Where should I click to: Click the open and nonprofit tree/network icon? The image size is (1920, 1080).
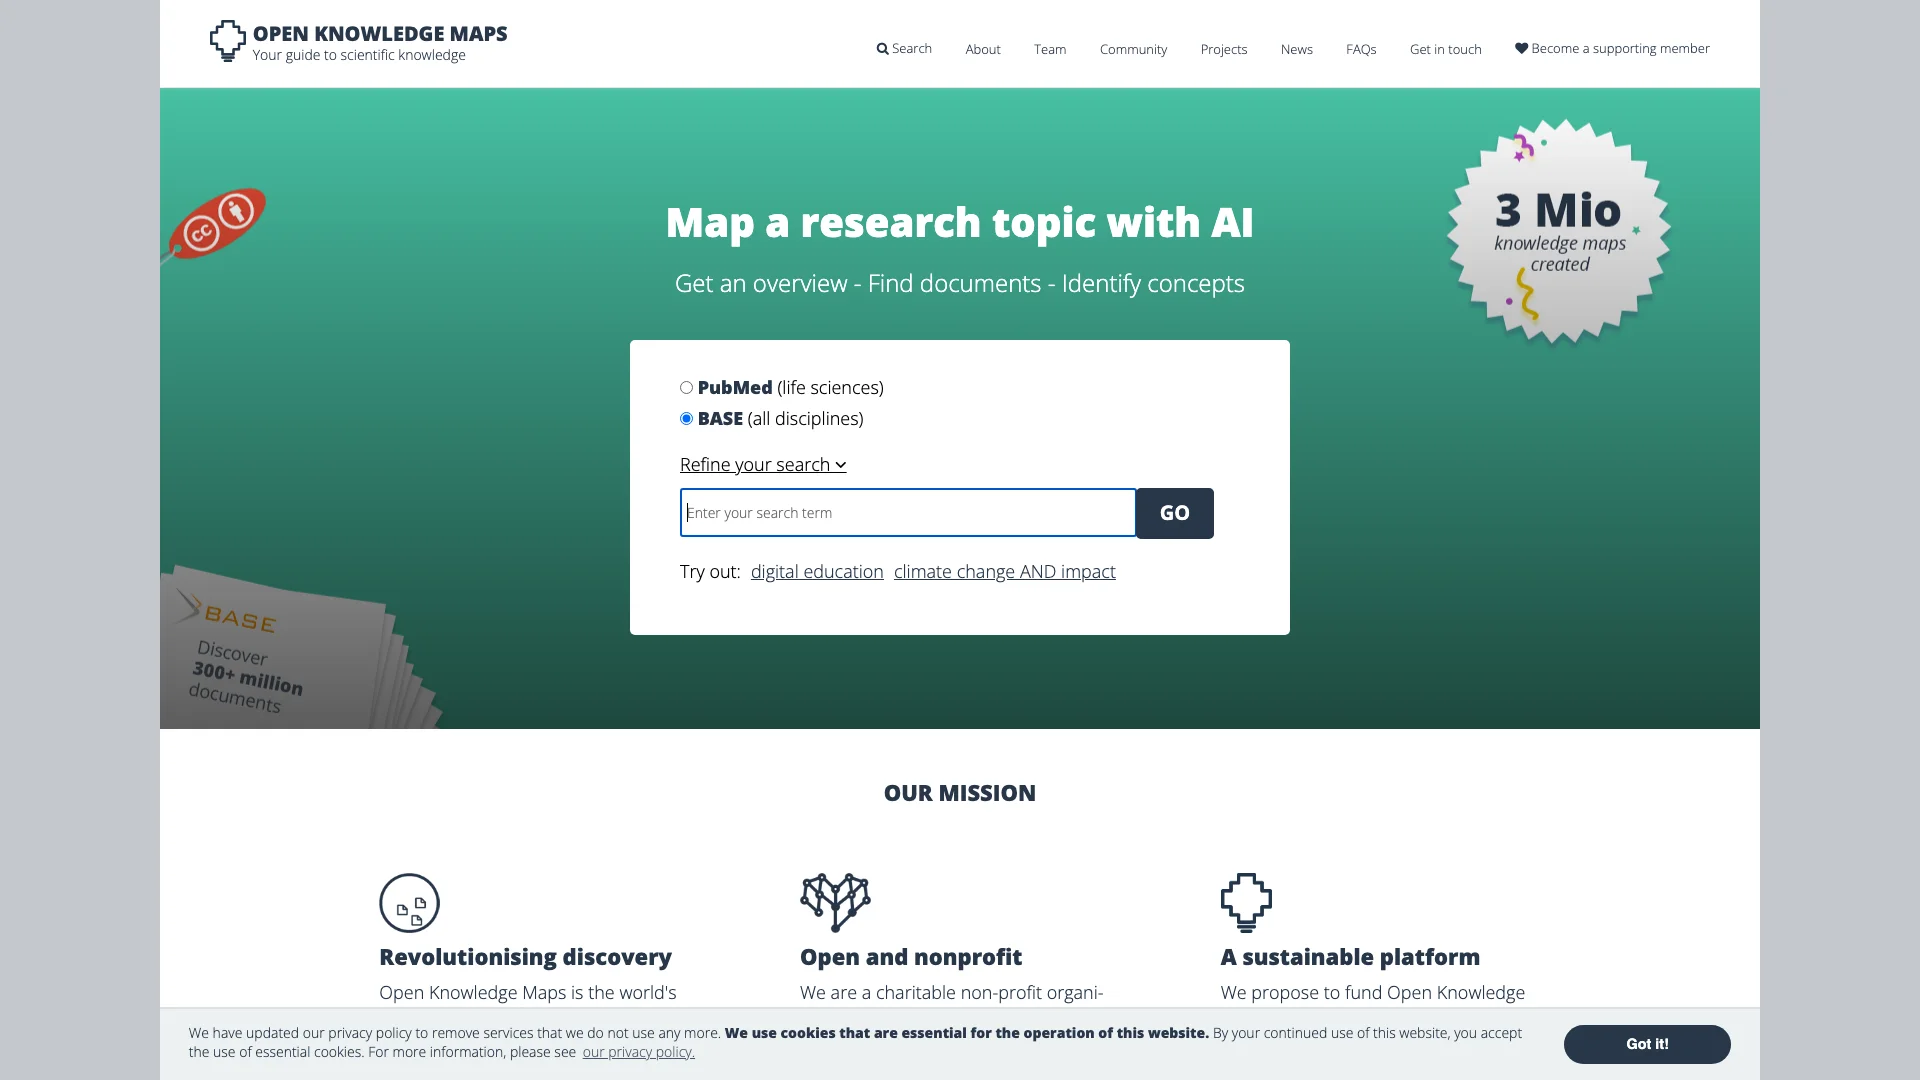(x=835, y=902)
